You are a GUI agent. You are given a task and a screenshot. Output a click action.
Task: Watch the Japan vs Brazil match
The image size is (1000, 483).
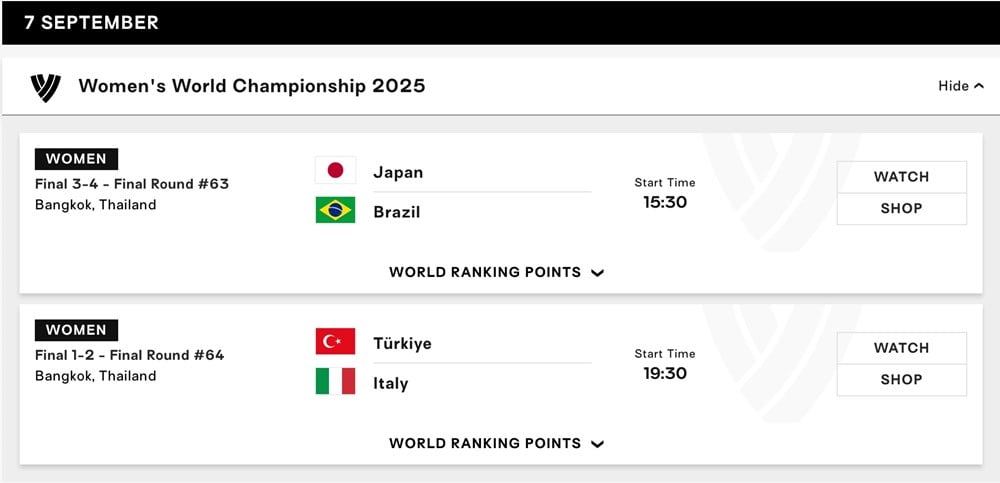901,177
